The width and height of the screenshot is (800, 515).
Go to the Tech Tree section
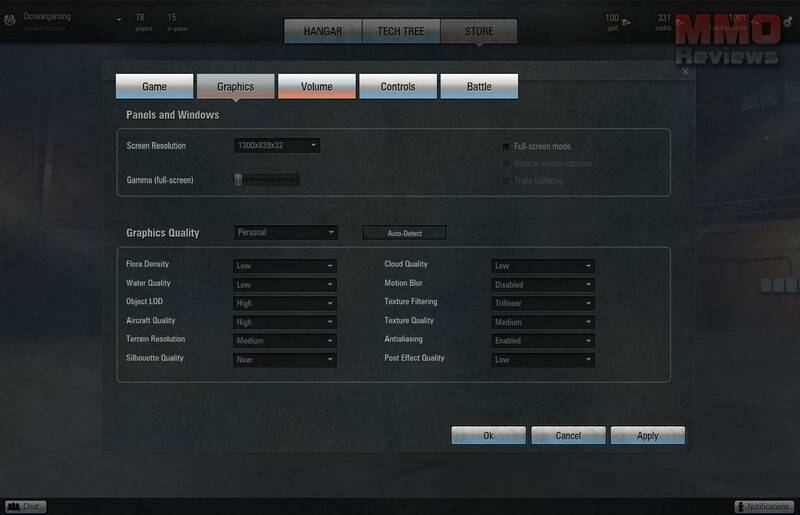[x=400, y=31]
